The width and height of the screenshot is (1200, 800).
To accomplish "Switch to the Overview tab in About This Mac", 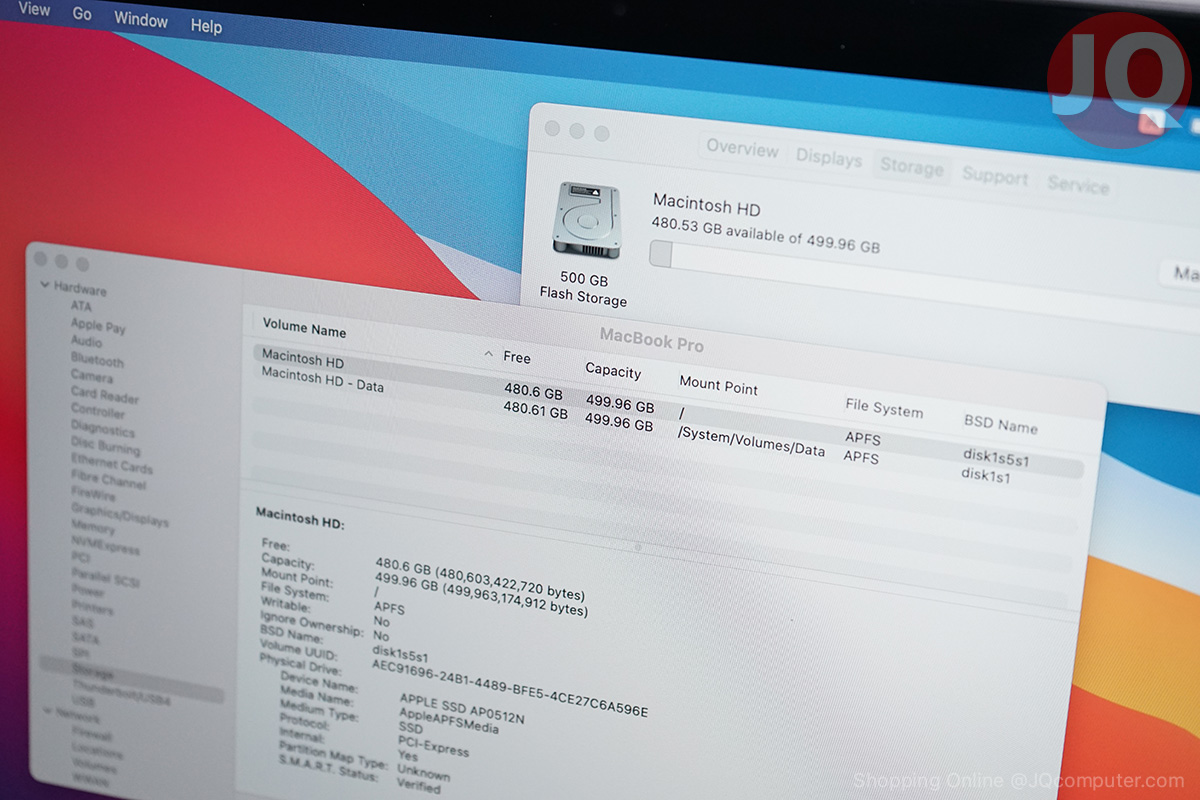I will click(742, 148).
